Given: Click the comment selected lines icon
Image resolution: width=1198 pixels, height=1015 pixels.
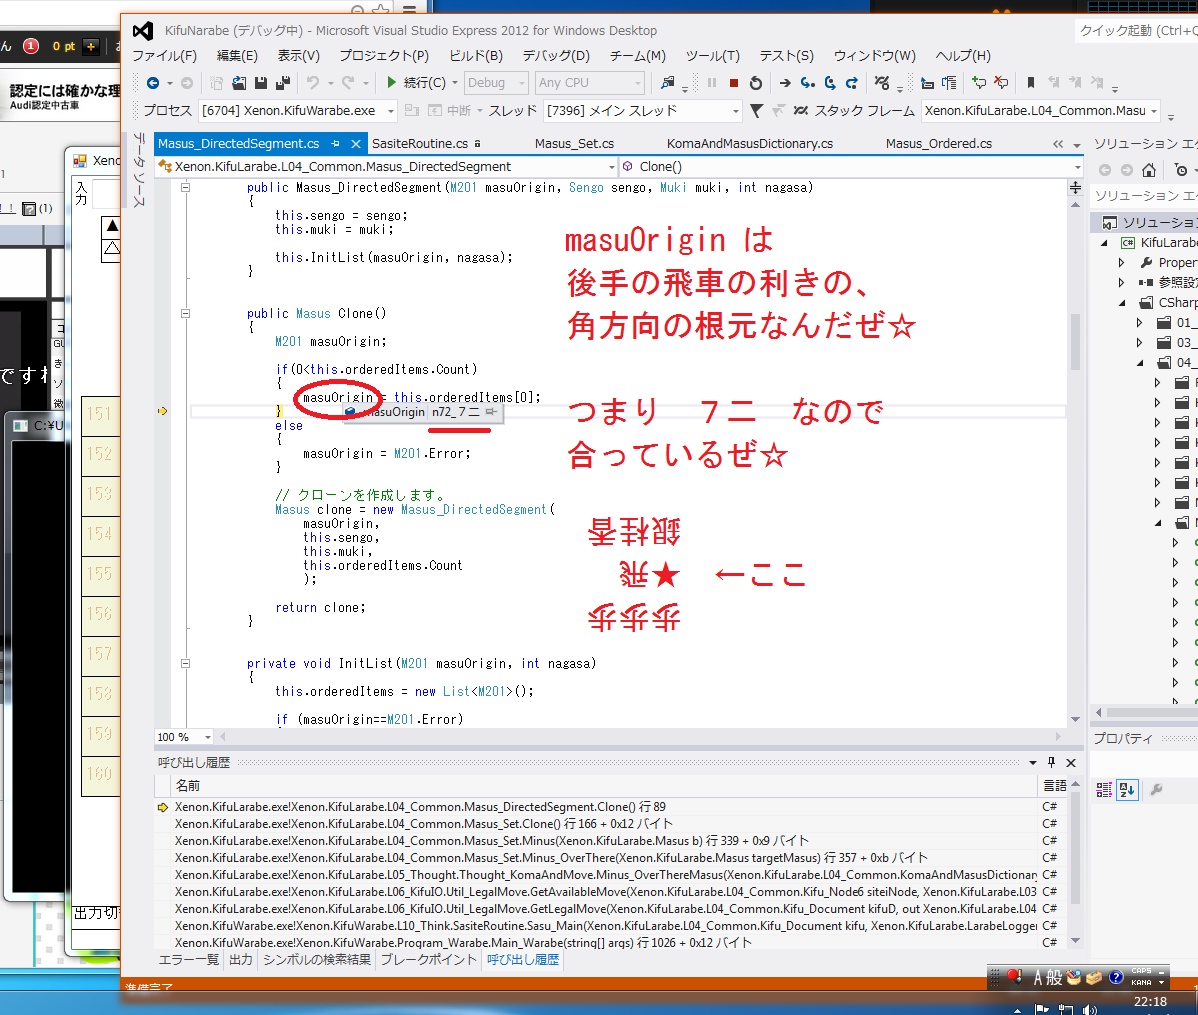Looking at the screenshot, I should point(979,83).
